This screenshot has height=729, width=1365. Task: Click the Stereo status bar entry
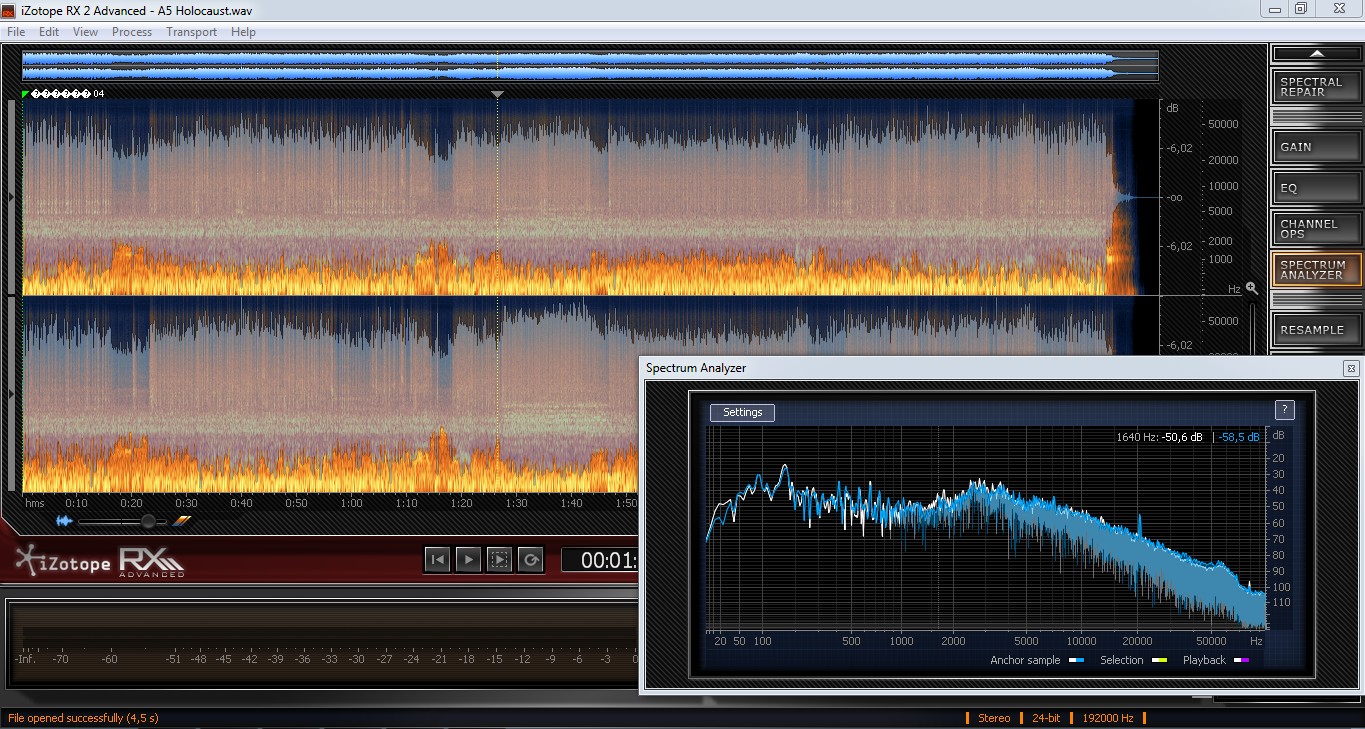tap(994, 718)
